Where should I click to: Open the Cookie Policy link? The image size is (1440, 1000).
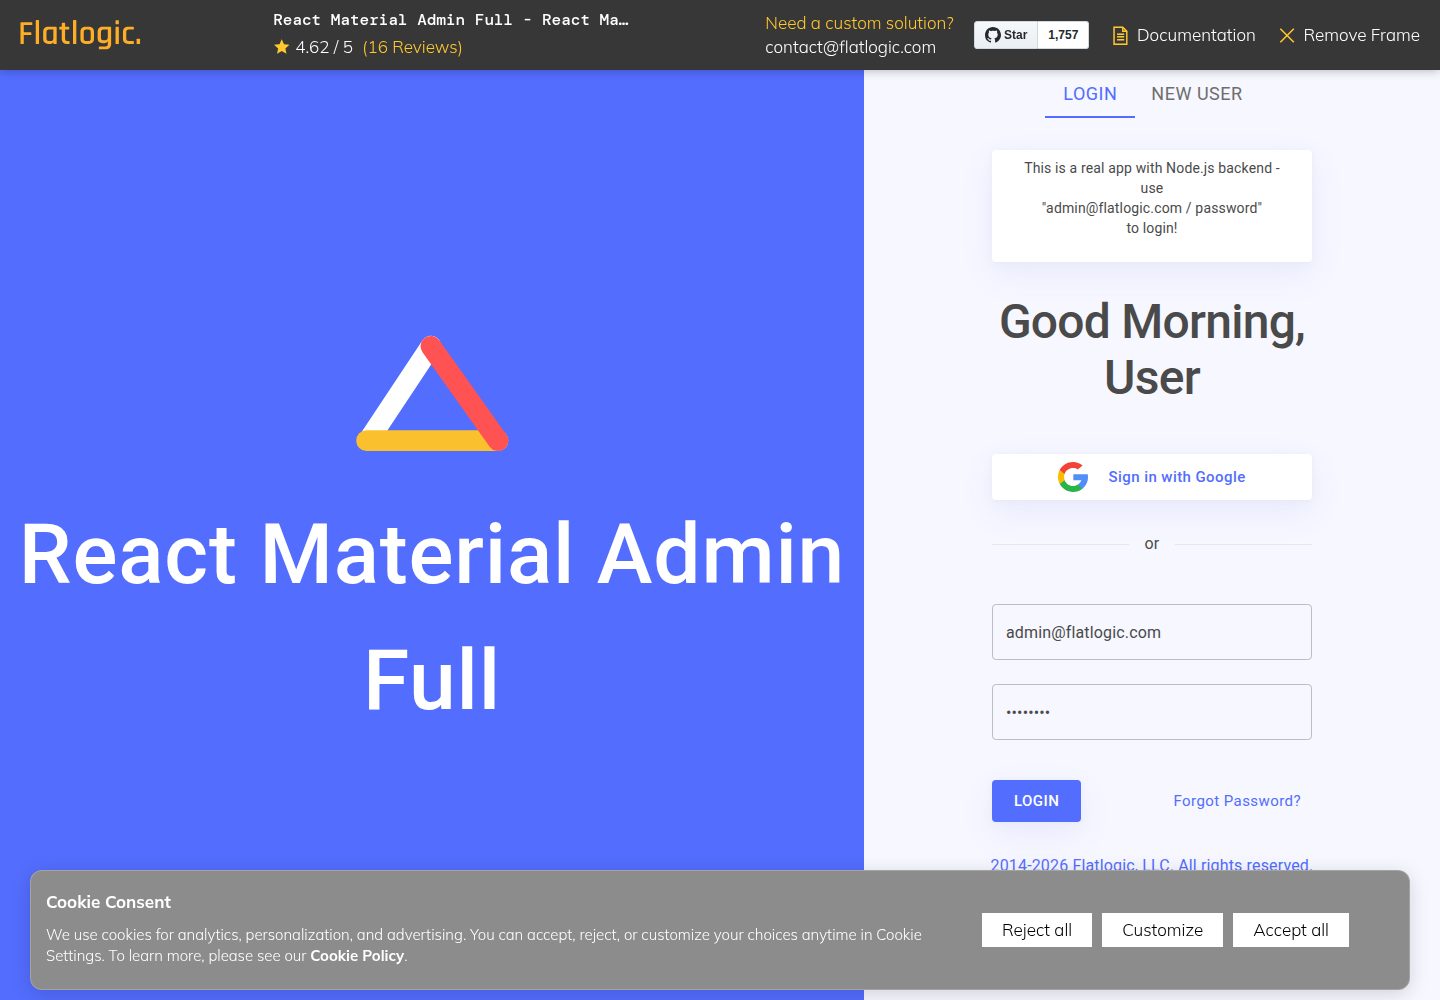[x=357, y=956]
